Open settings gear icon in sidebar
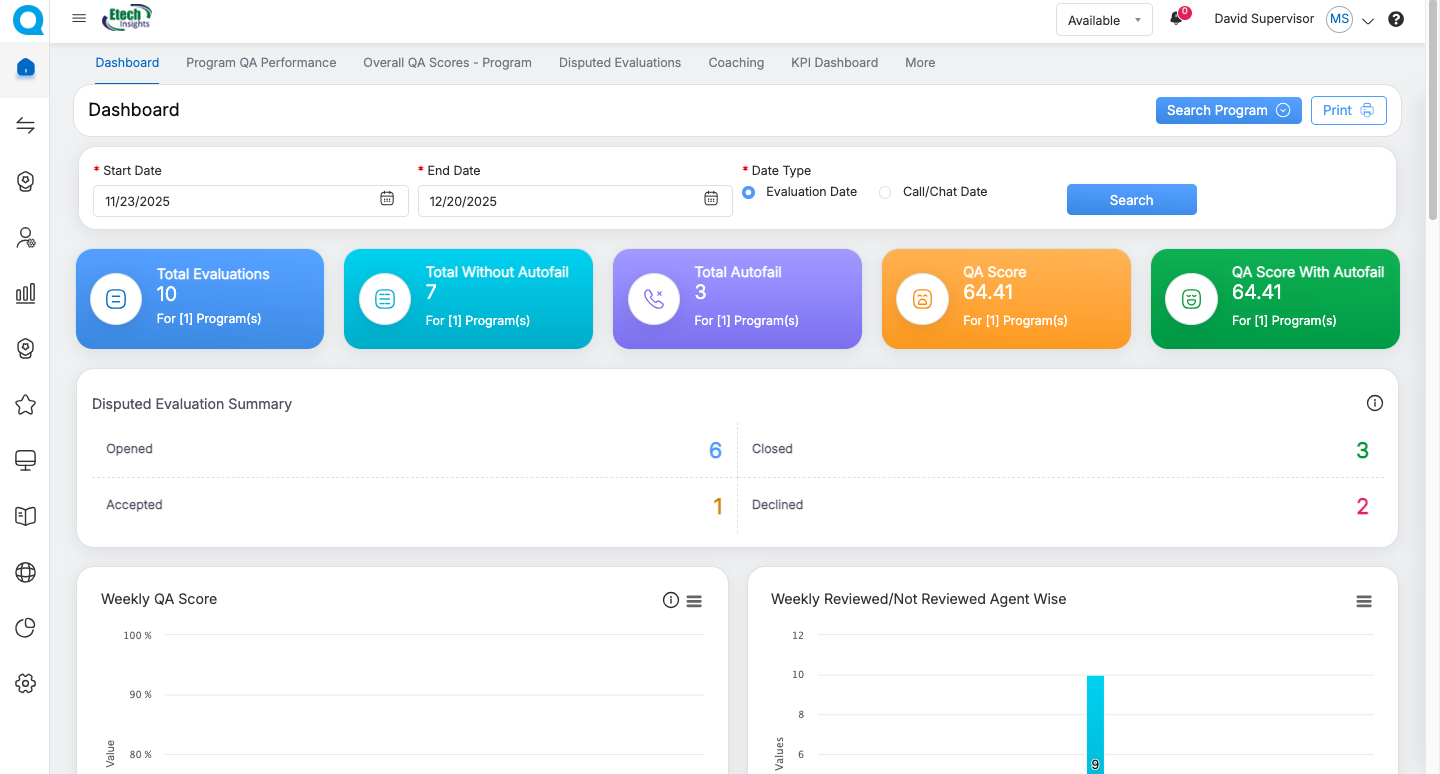Screen dimensions: 1440x774 click(26, 683)
